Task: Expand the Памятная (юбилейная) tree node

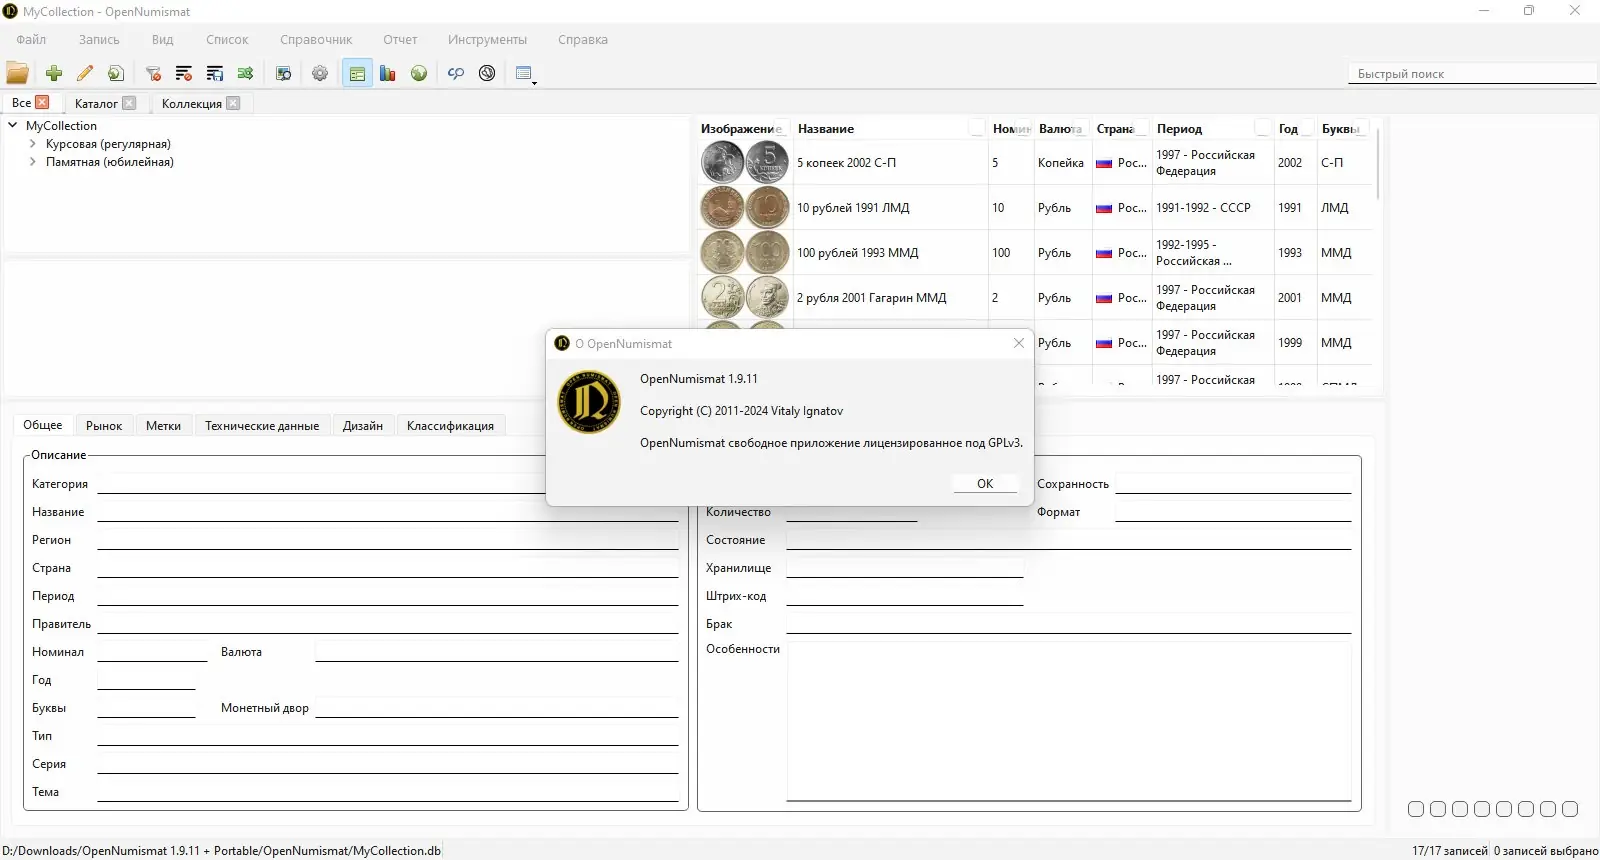Action: point(33,162)
